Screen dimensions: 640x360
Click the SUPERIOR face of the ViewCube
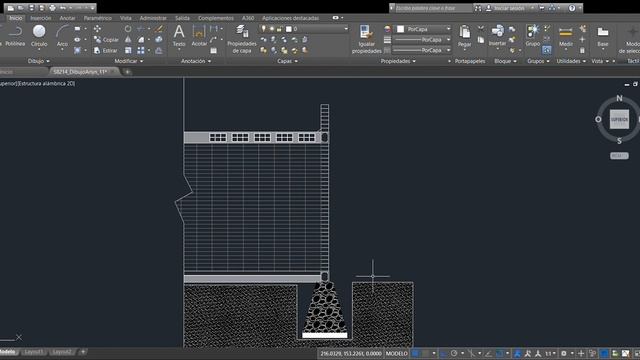point(619,120)
